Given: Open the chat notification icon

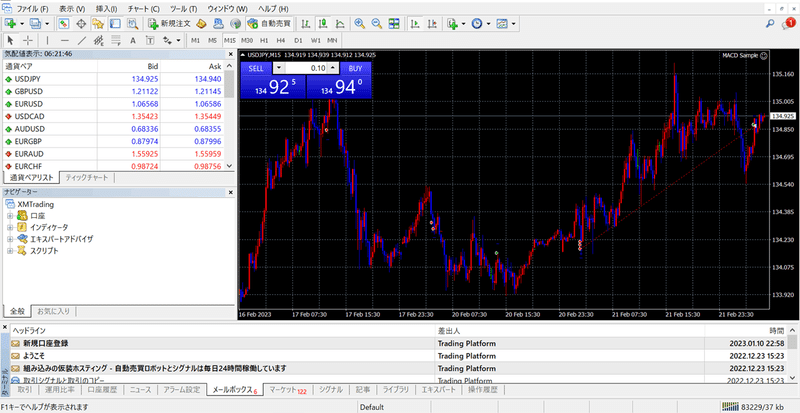Looking at the screenshot, I should pos(788,23).
